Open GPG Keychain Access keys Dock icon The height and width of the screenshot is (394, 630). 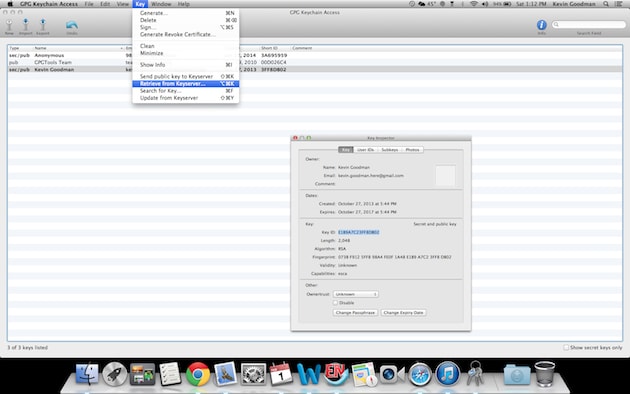(x=475, y=374)
